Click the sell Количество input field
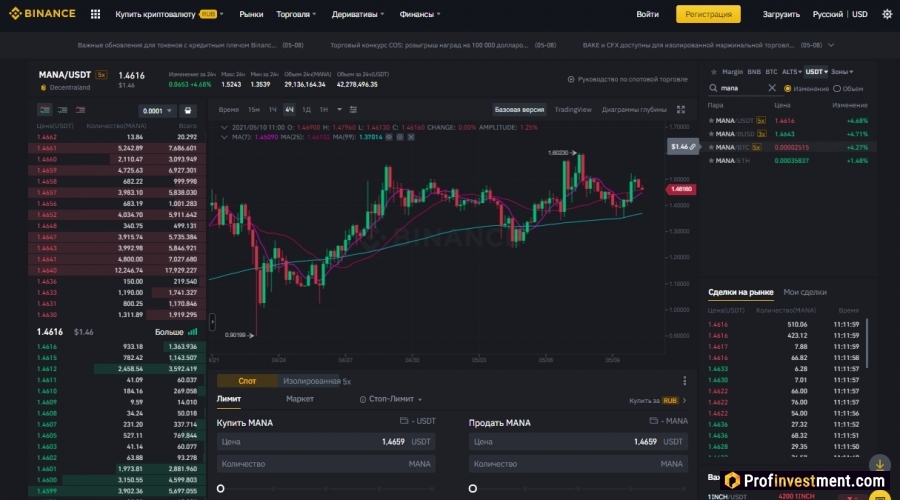Viewport: 900px width, 500px height. (x=578, y=464)
